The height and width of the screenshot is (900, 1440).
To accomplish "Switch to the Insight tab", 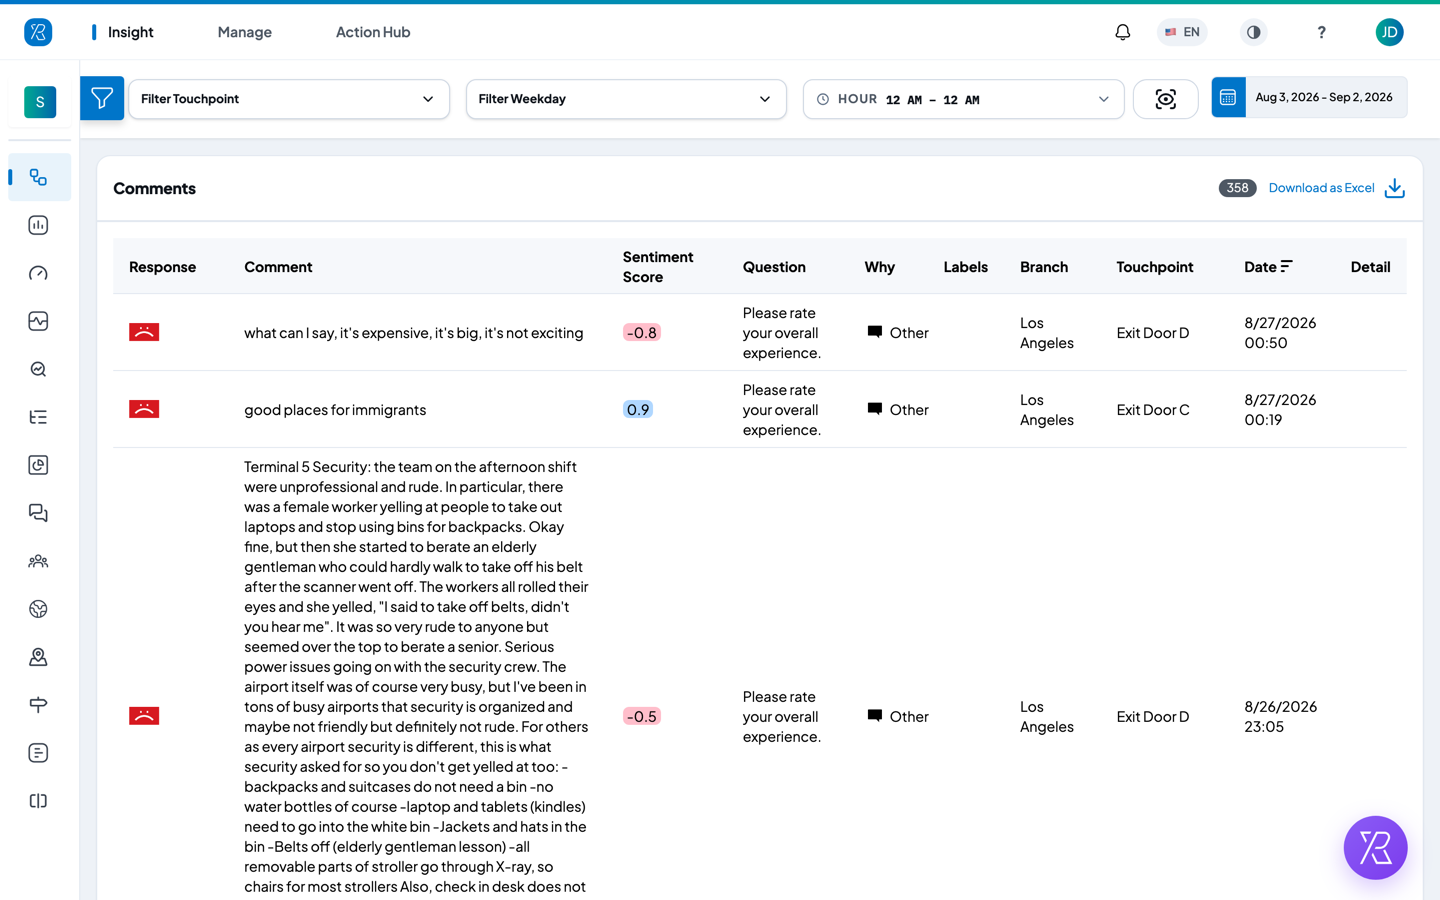I will click(131, 32).
